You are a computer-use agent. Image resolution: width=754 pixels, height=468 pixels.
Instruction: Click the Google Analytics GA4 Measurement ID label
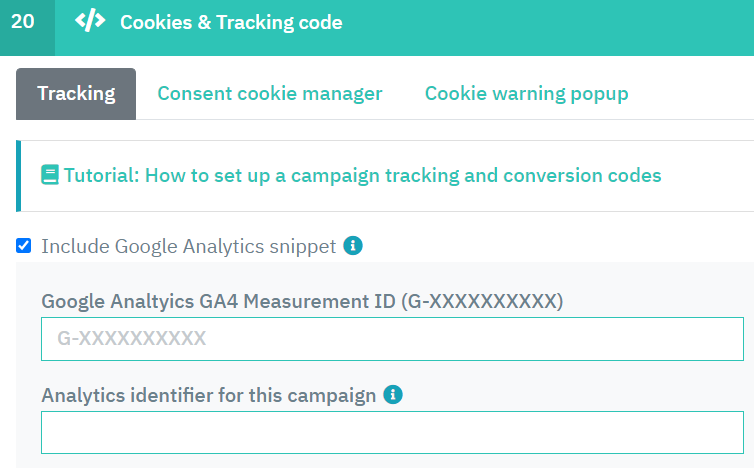(302, 301)
